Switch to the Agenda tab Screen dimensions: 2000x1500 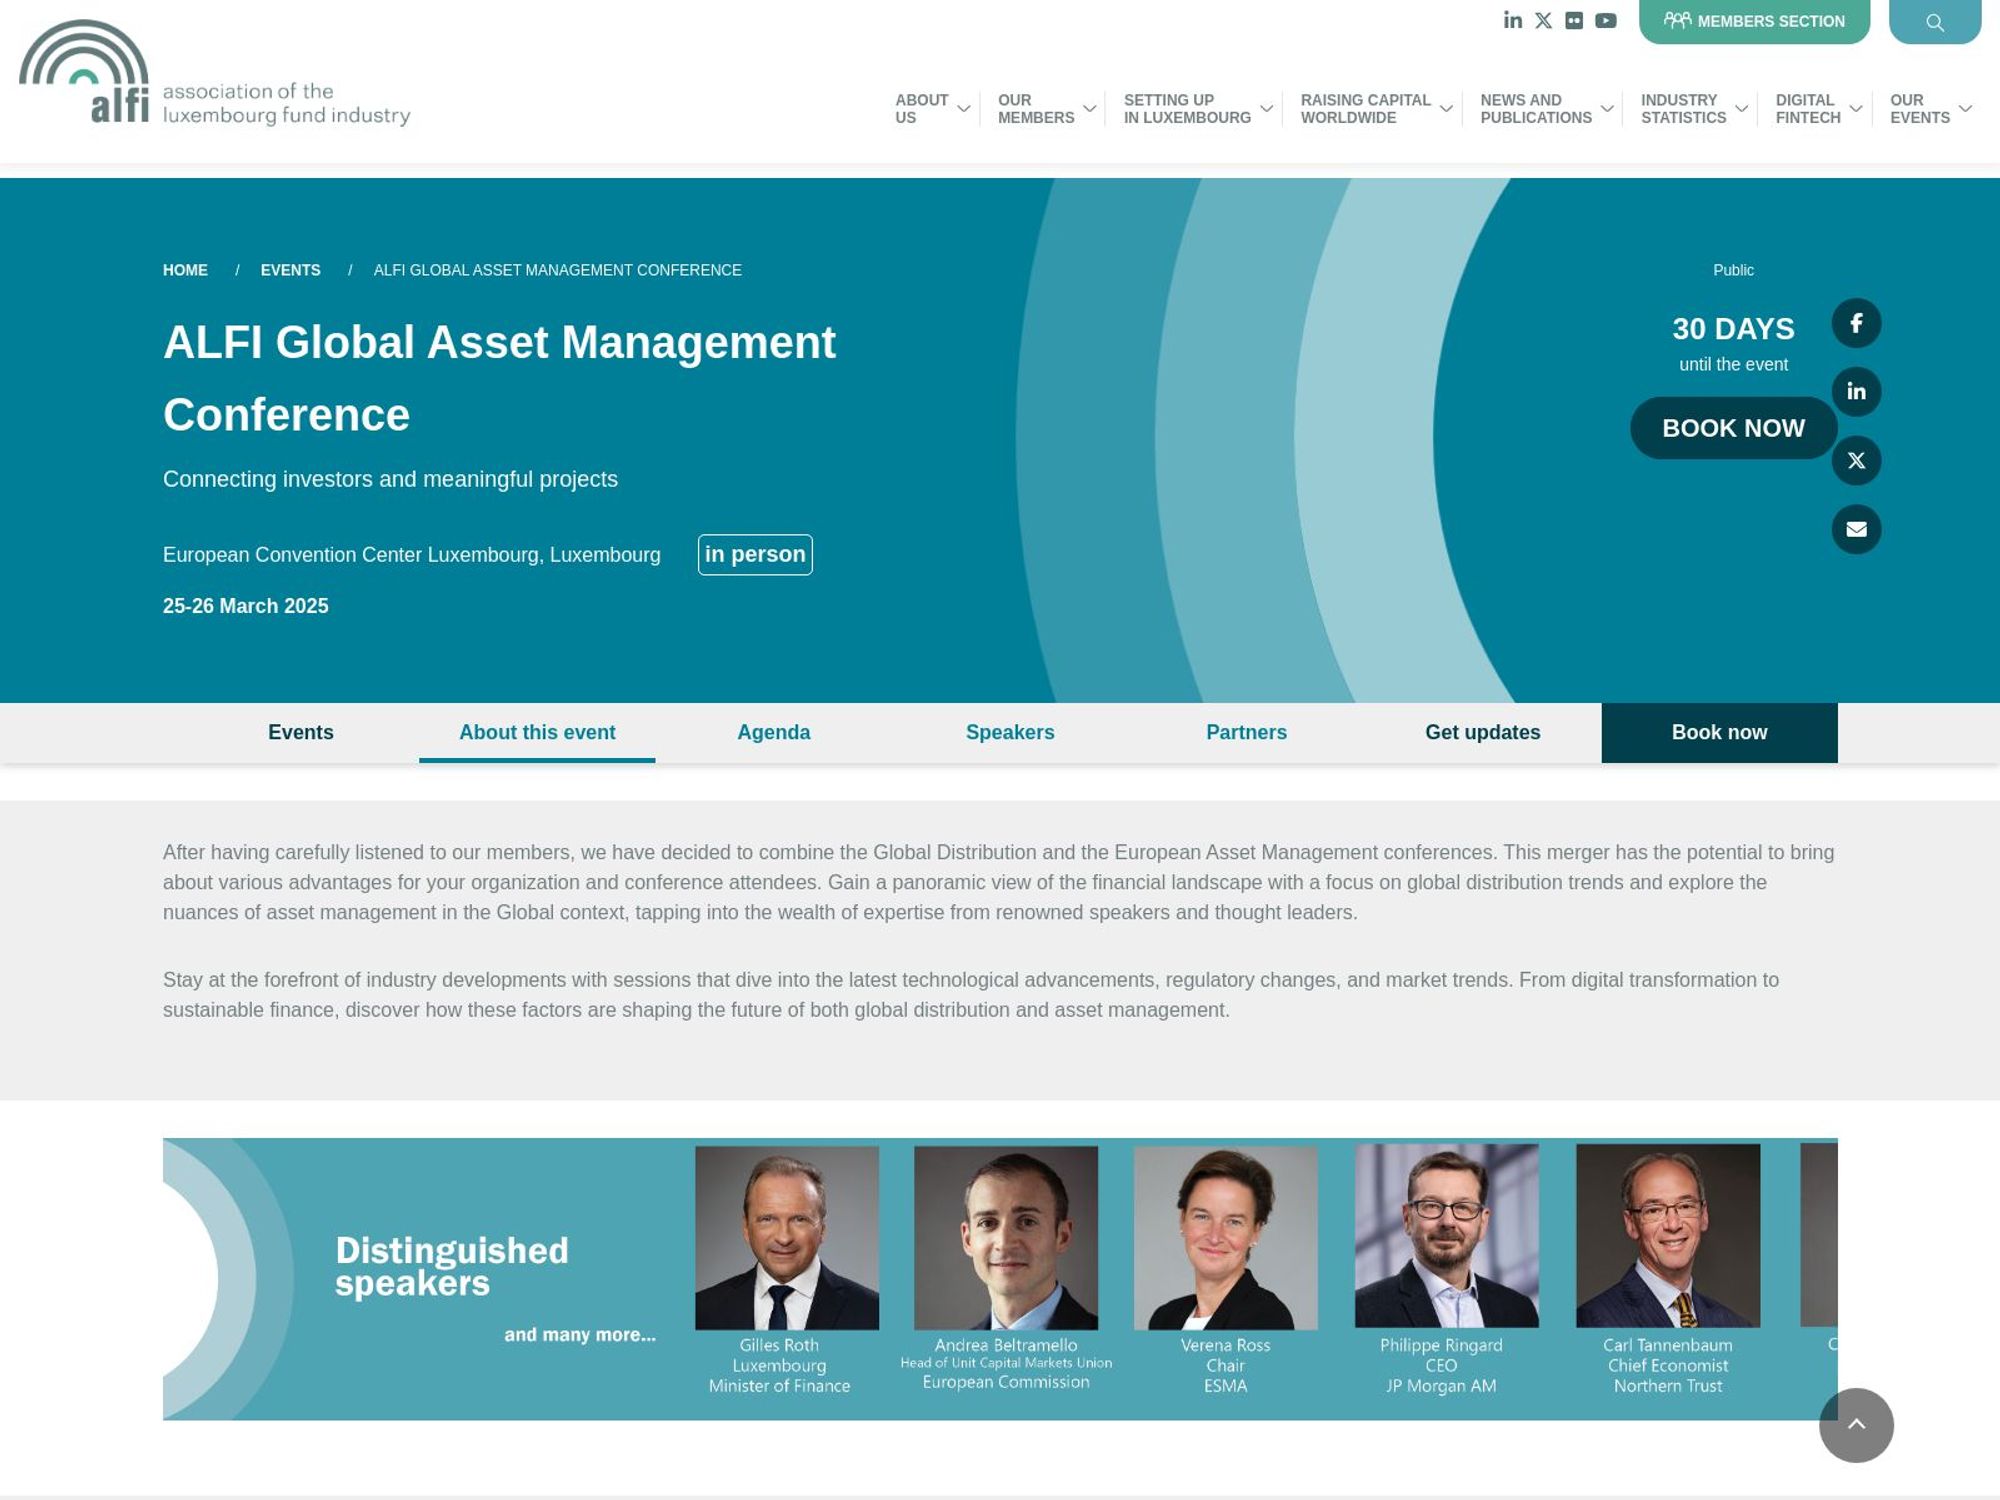[x=773, y=733]
